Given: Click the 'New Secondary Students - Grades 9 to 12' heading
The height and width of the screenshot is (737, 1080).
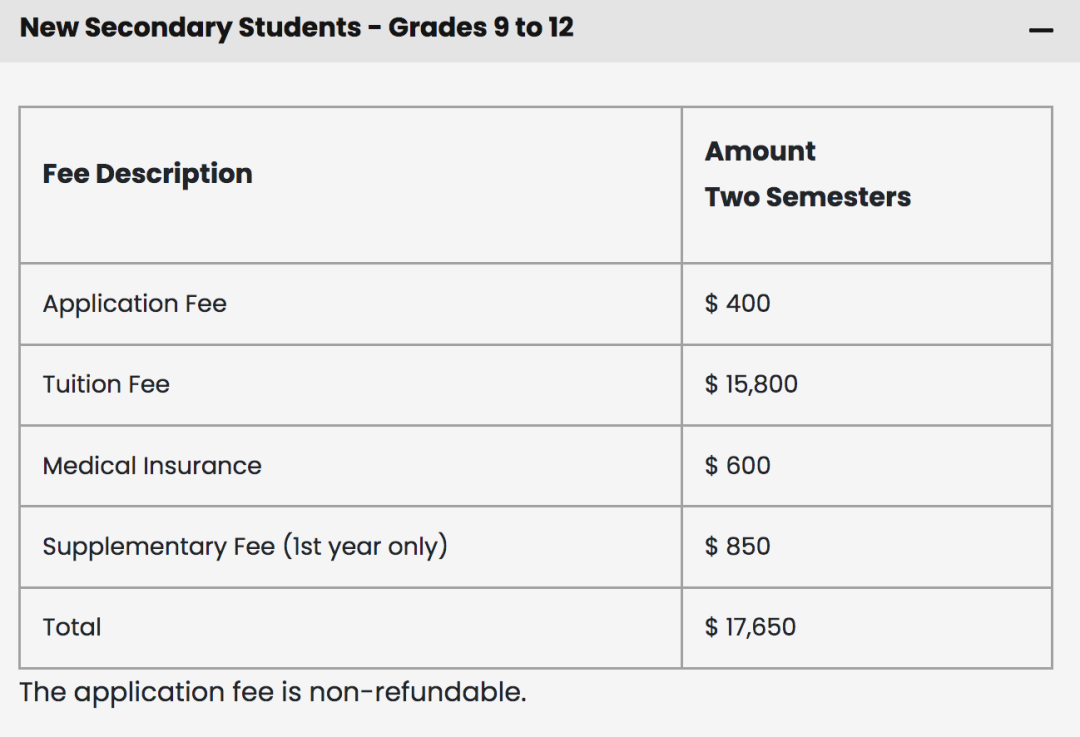Looking at the screenshot, I should (296, 27).
